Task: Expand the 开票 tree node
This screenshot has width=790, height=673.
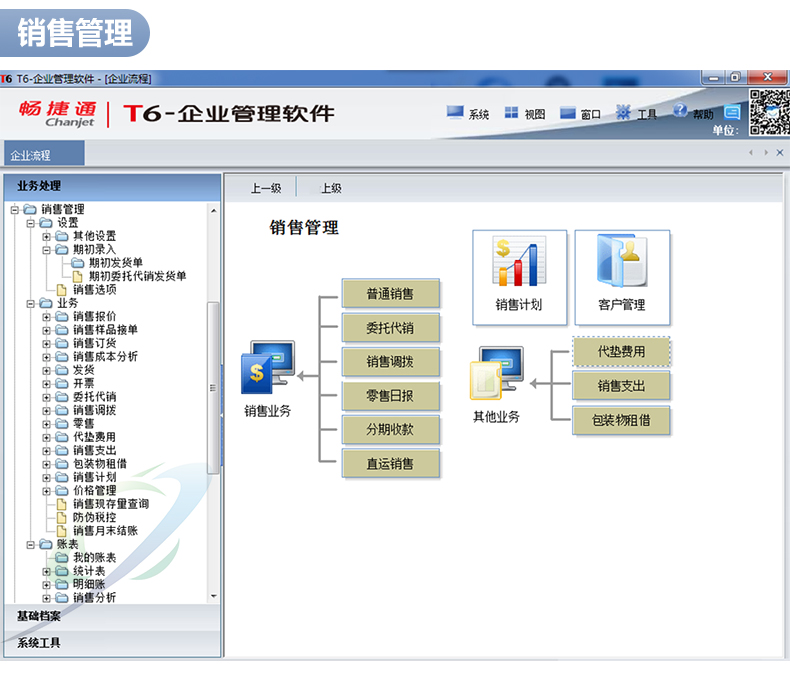Action: (x=46, y=384)
